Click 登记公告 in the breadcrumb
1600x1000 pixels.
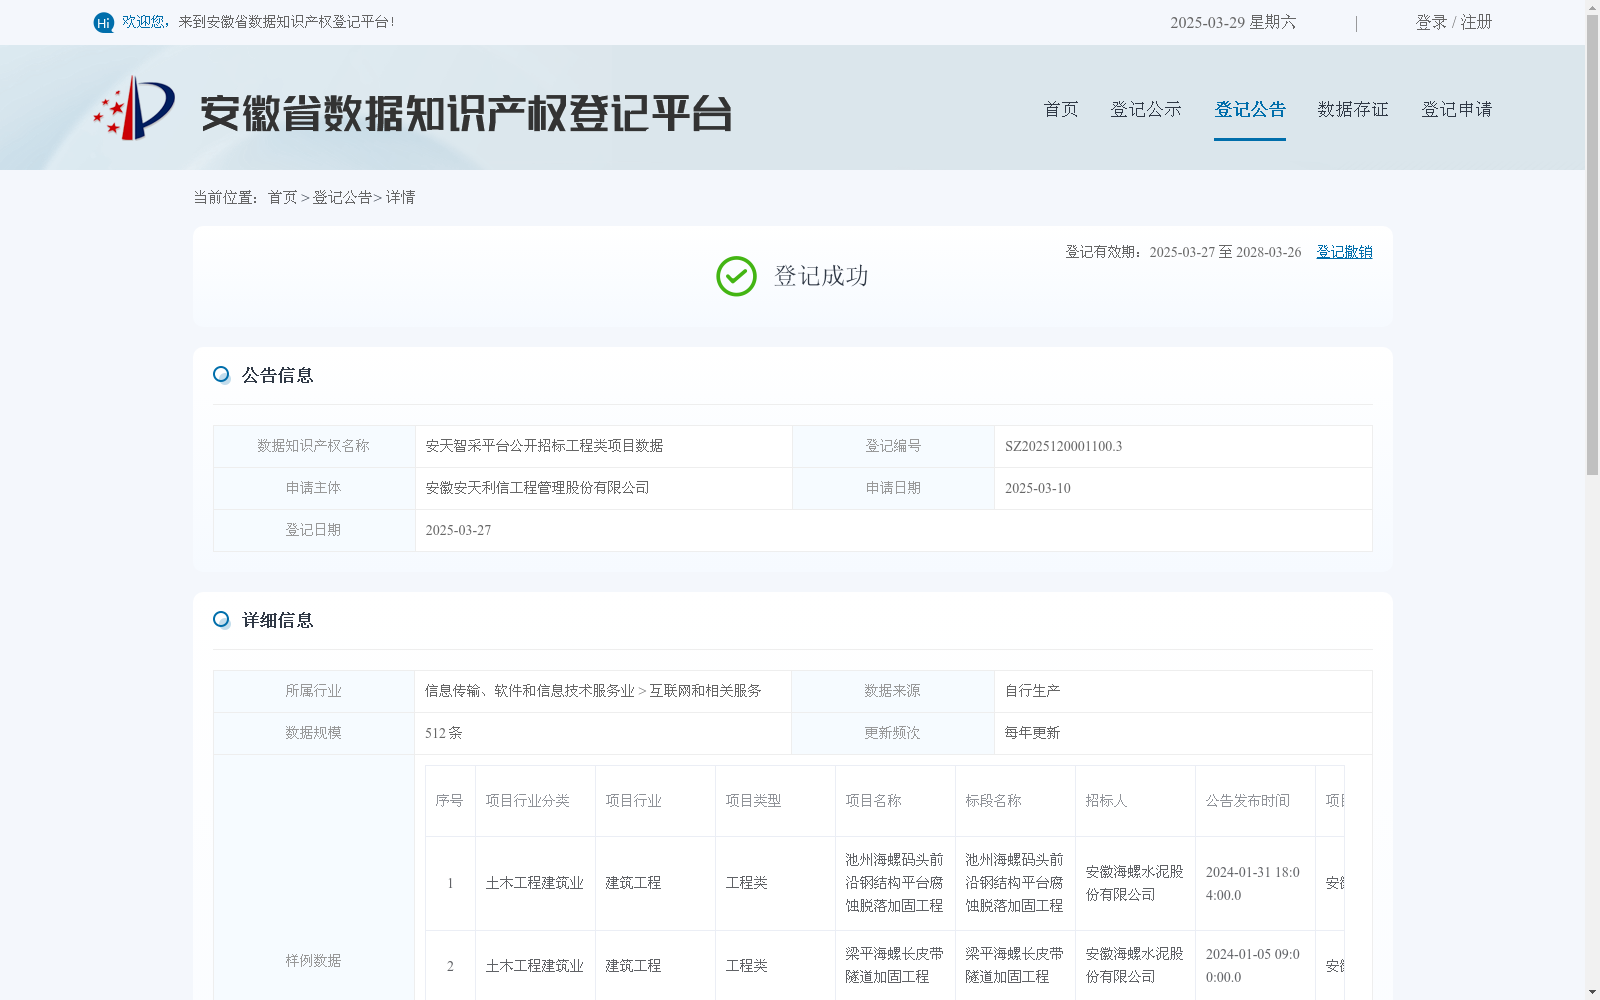(342, 198)
